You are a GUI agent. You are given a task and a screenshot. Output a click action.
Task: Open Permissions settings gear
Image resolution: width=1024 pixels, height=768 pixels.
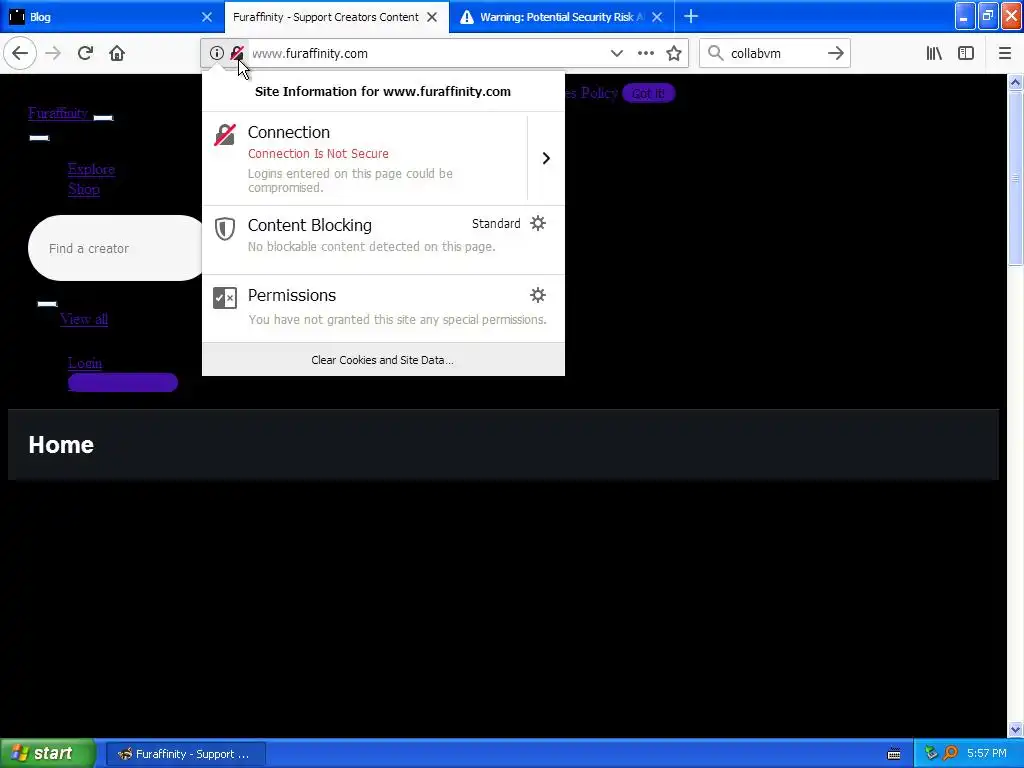[x=537, y=295]
